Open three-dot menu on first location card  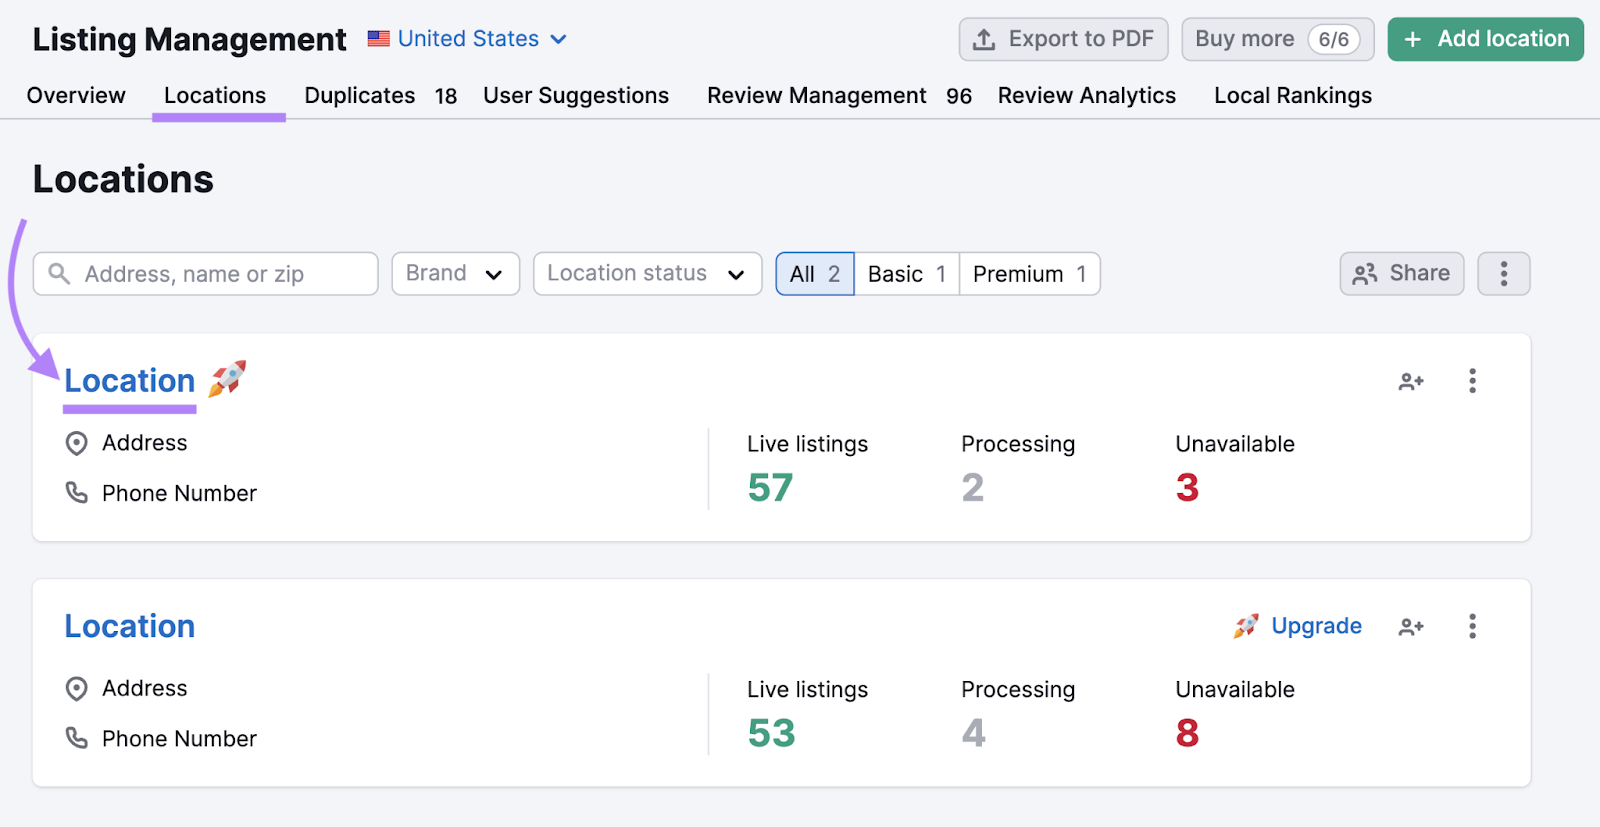1472,381
